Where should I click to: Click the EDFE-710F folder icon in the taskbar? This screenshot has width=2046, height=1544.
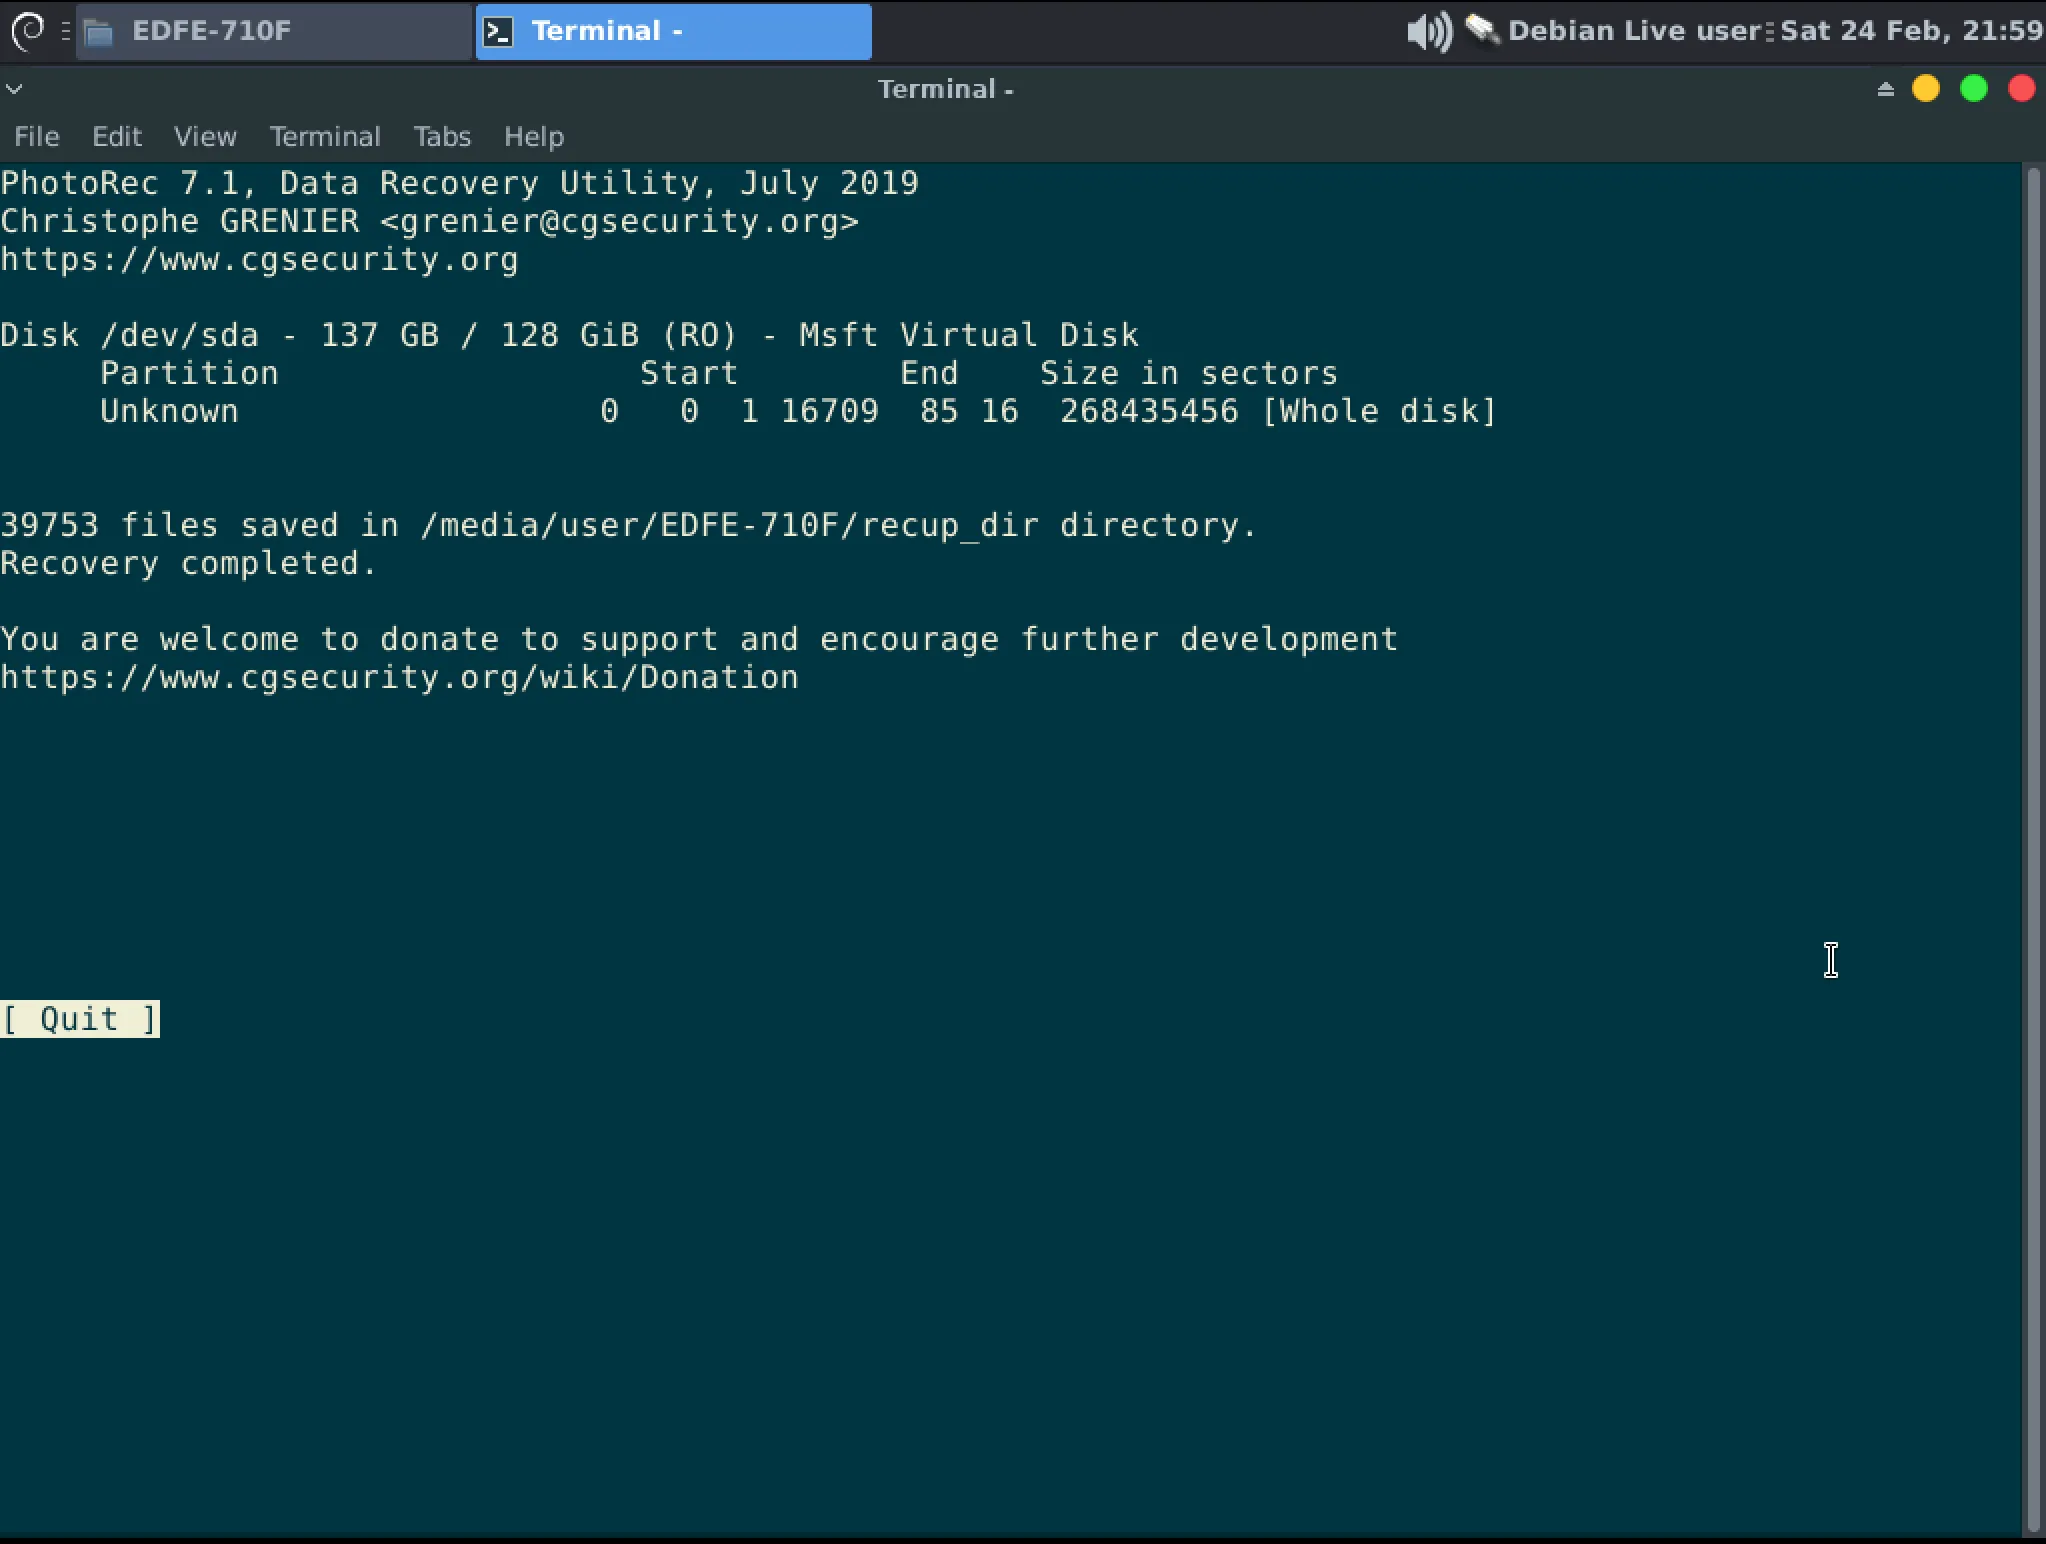[x=98, y=32]
